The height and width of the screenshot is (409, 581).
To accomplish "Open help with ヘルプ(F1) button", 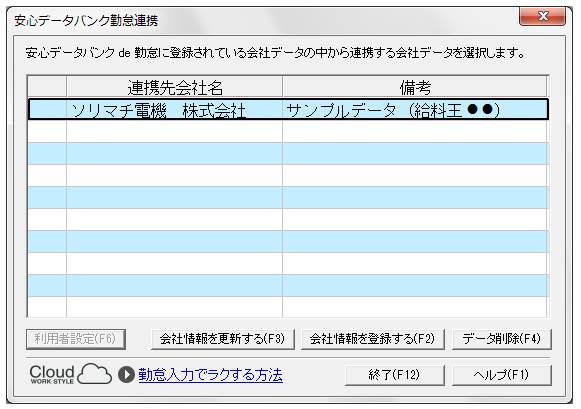I will pyautogui.click(x=502, y=375).
